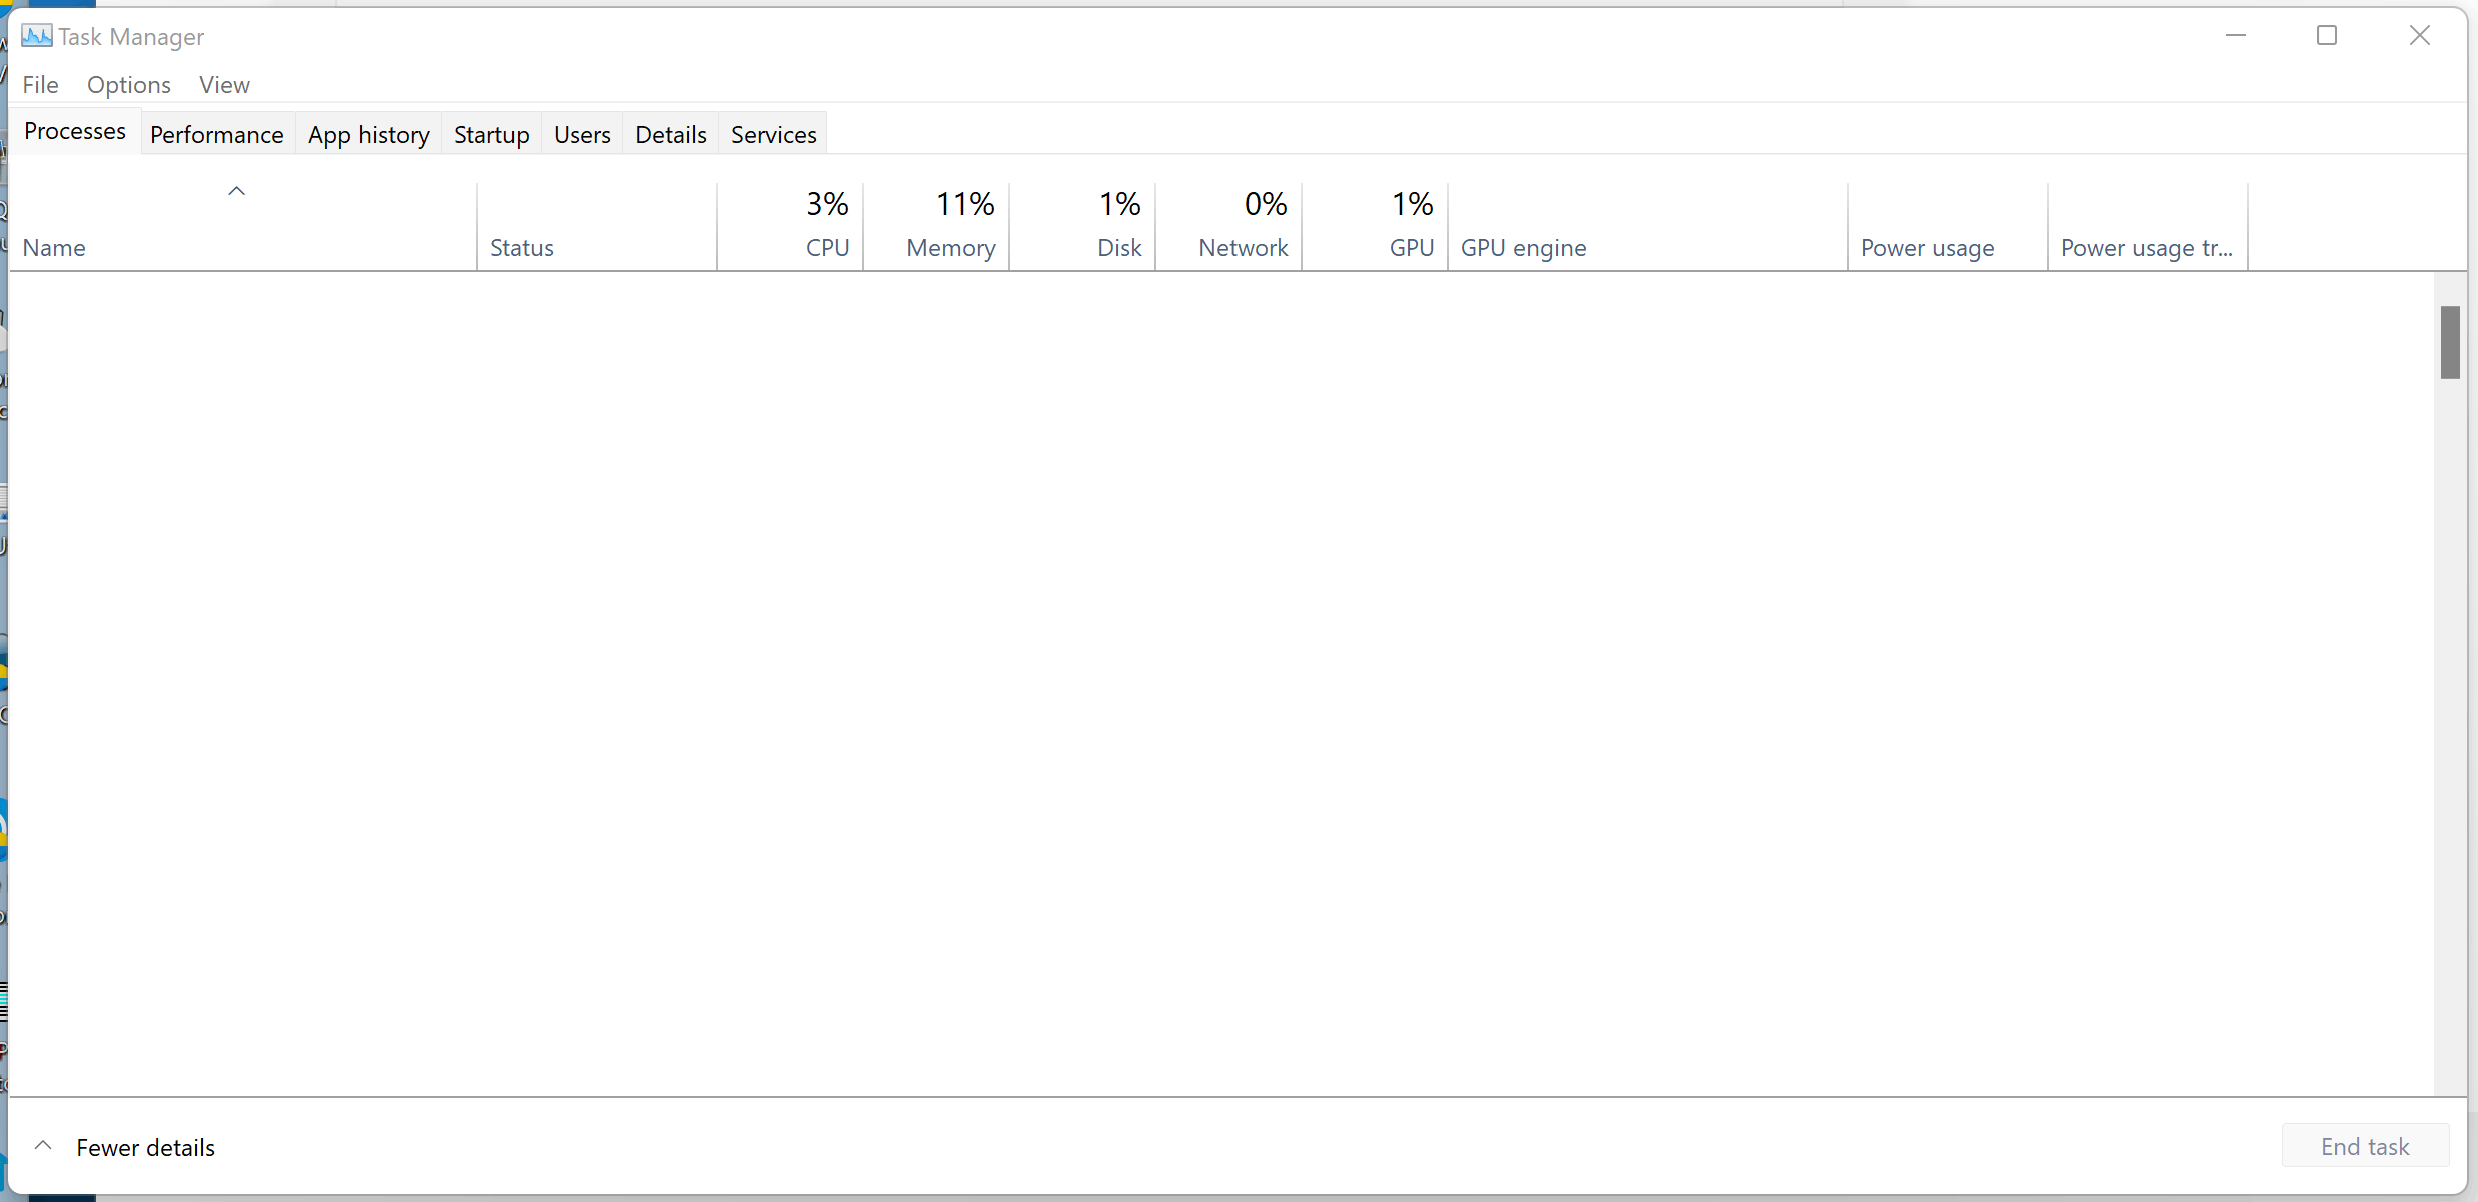Open the Startup tab
This screenshot has height=1202, width=2478.
pos(492,134)
